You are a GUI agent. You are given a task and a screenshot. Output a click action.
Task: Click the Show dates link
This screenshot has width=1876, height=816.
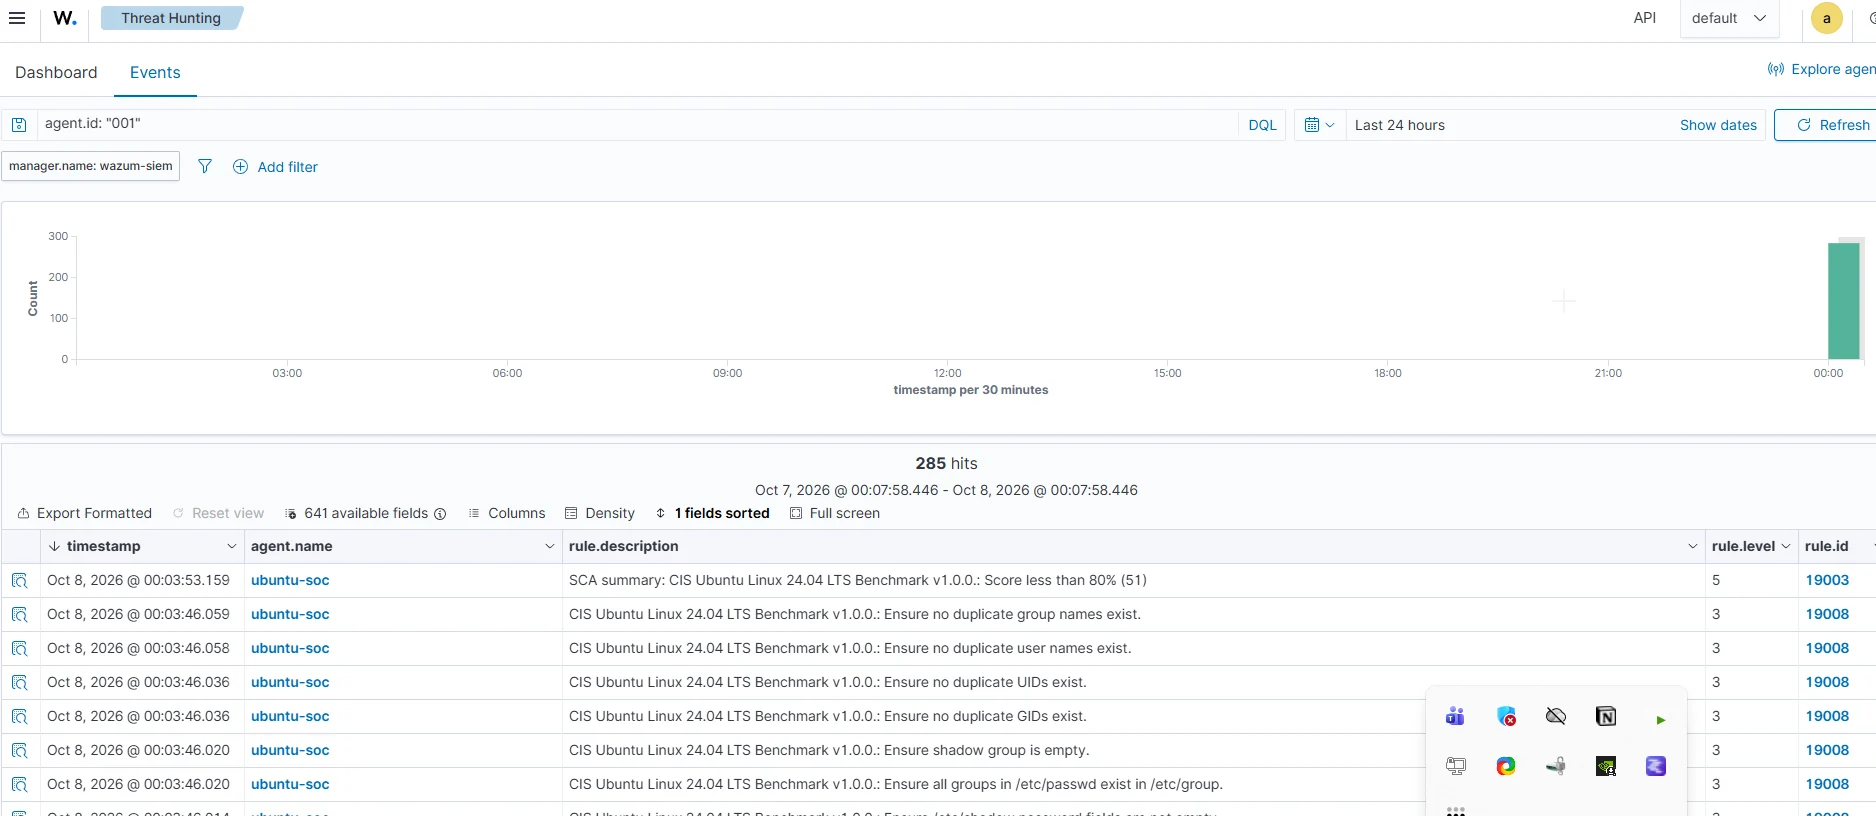[1718, 125]
